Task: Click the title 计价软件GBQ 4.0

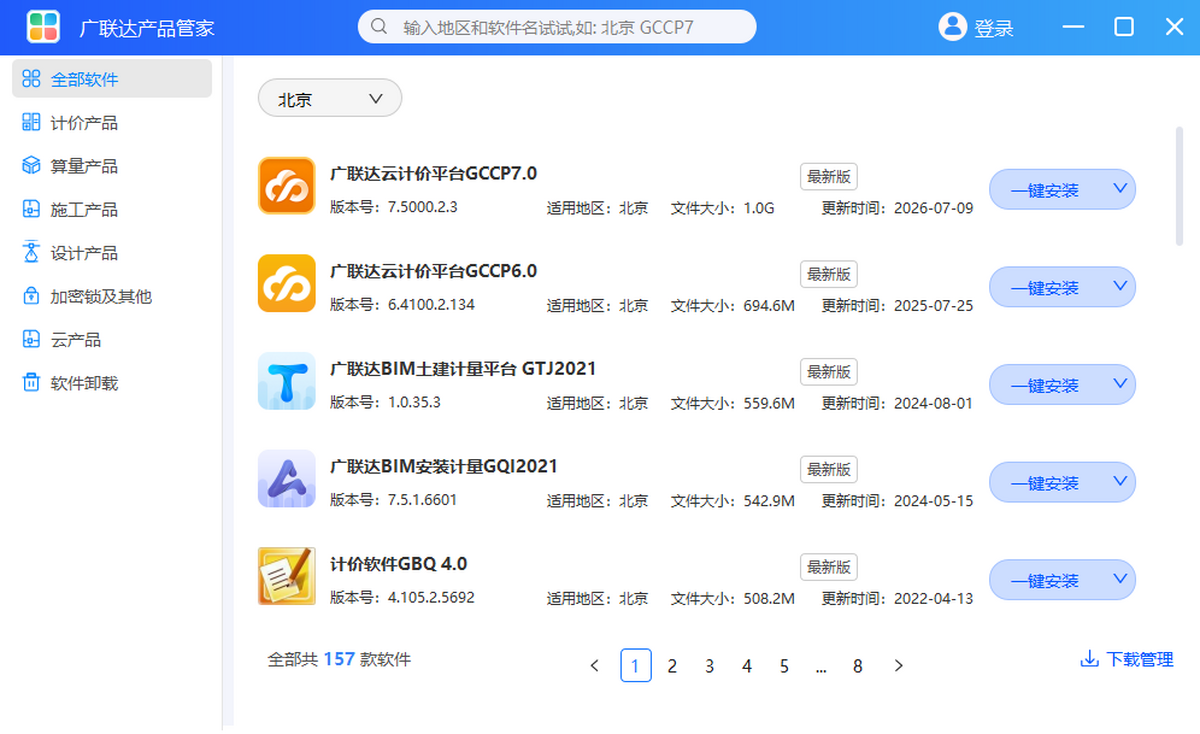Action: pyautogui.click(x=398, y=564)
